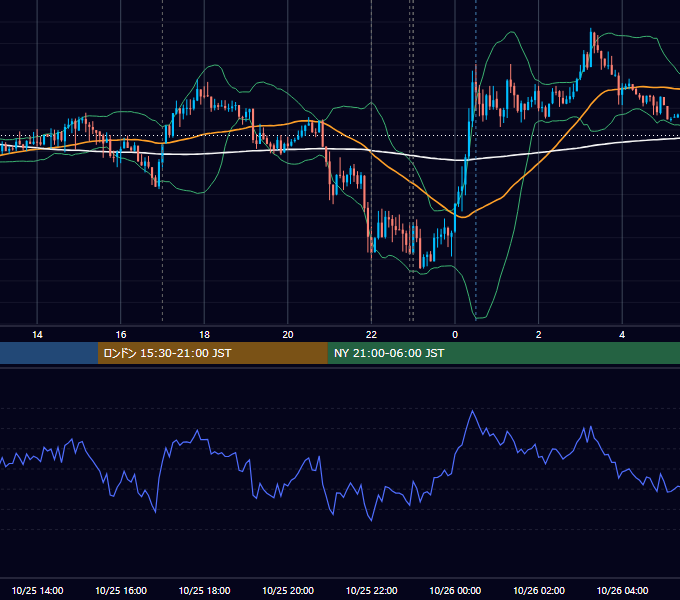Click the 10/25 14:00 date label
The image size is (680, 600).
pos(37,590)
